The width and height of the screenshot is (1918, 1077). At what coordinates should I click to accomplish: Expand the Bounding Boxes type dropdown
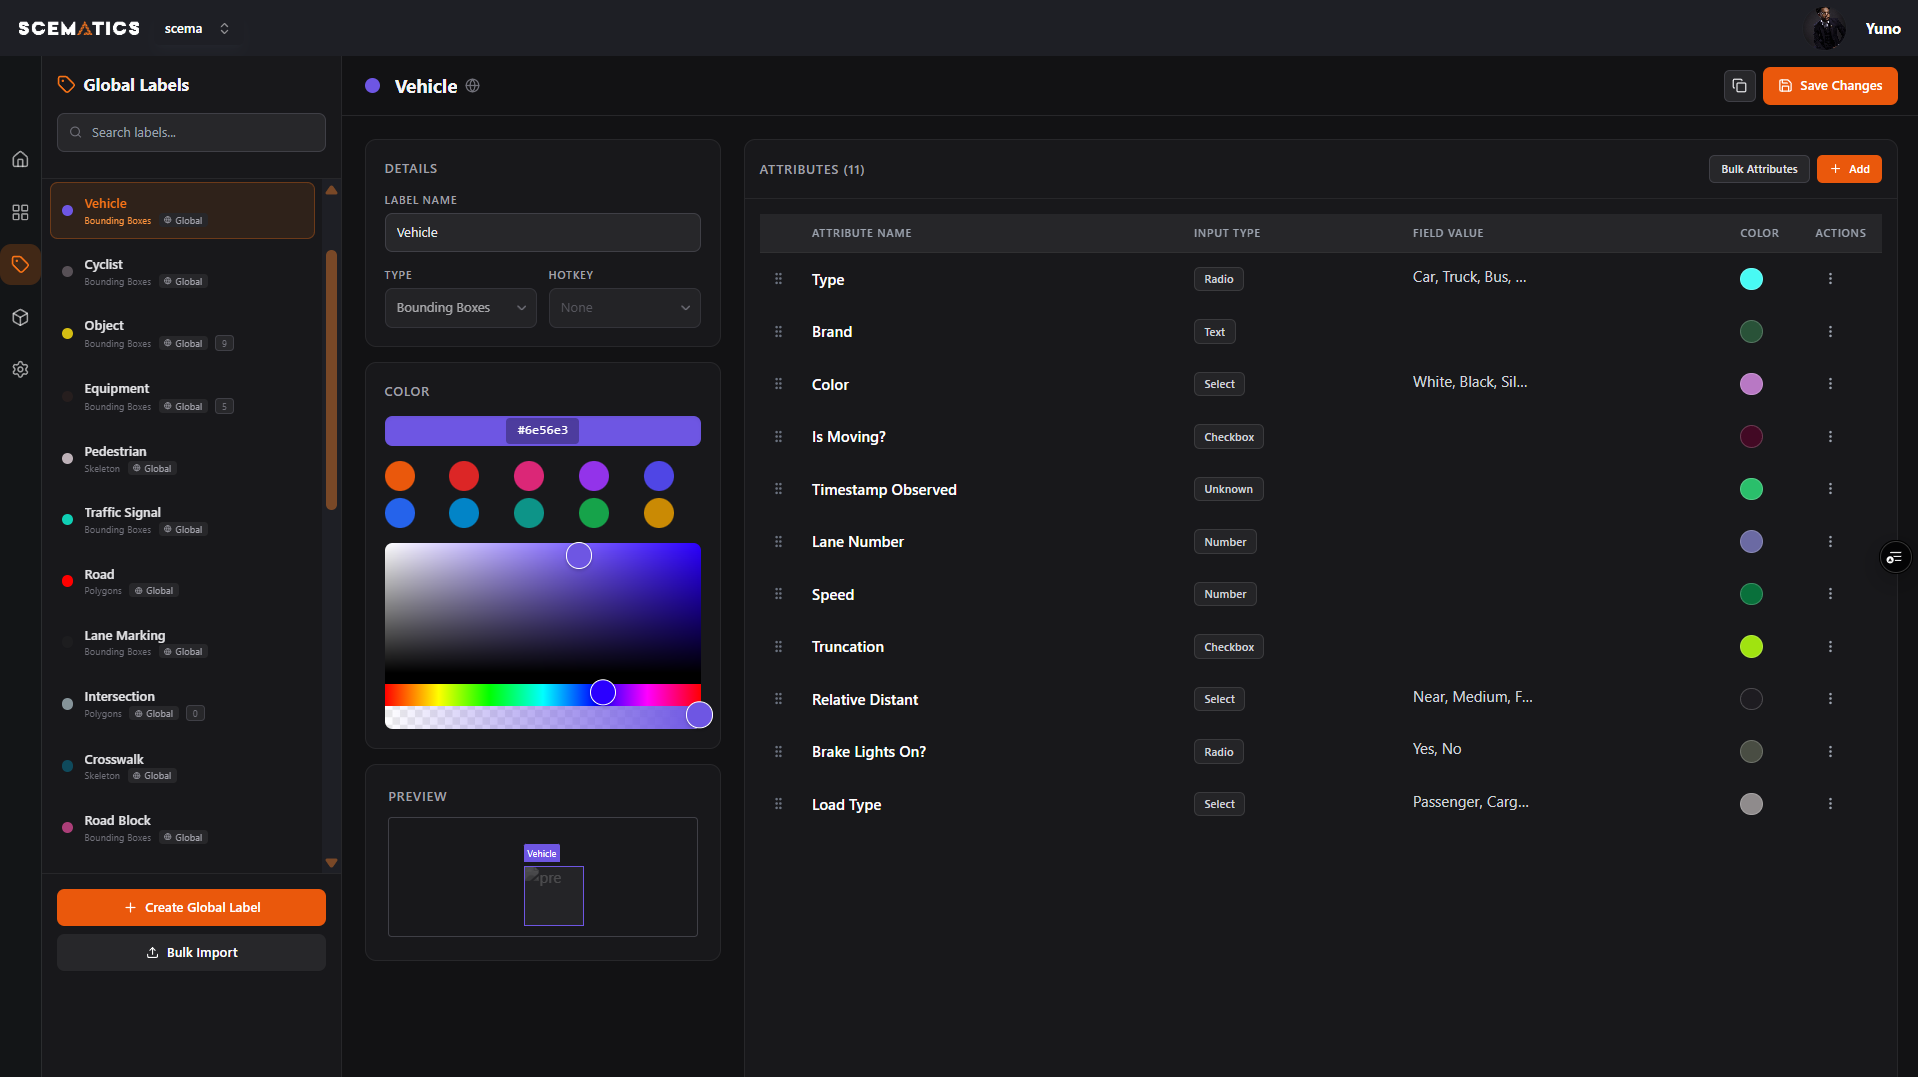460,308
